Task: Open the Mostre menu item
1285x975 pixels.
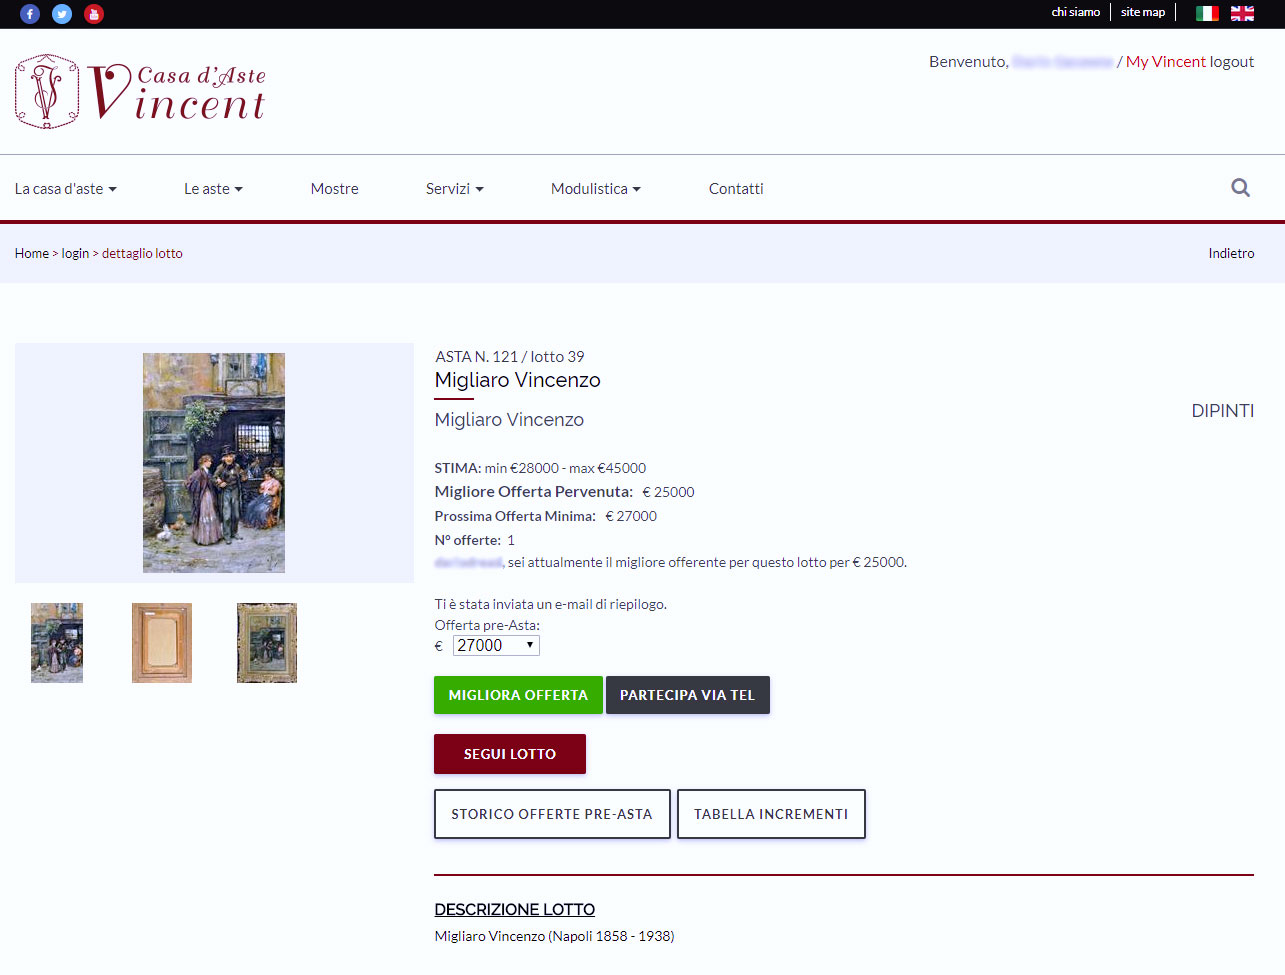Action: point(334,188)
